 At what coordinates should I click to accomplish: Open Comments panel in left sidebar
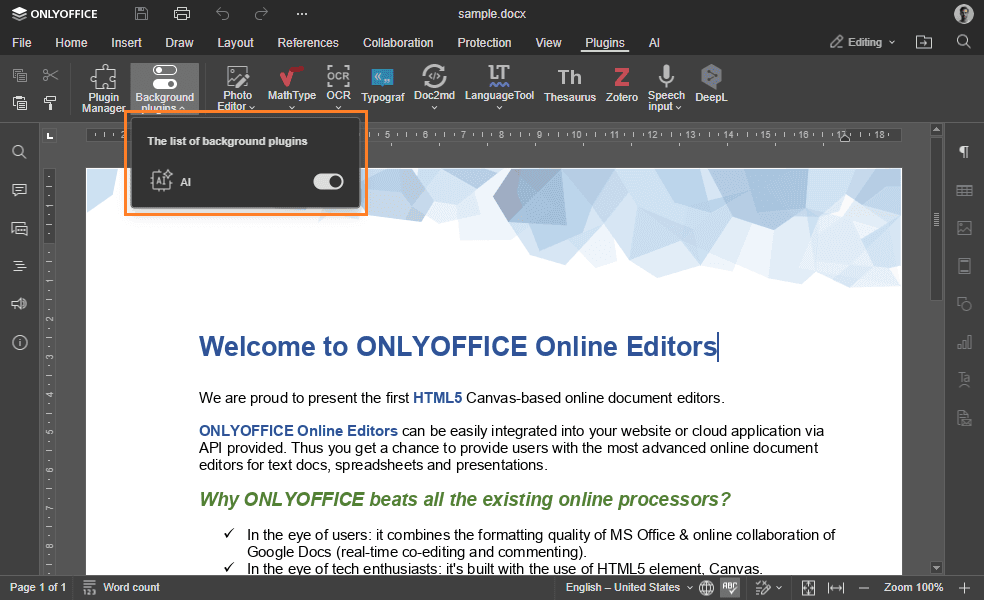(x=19, y=190)
